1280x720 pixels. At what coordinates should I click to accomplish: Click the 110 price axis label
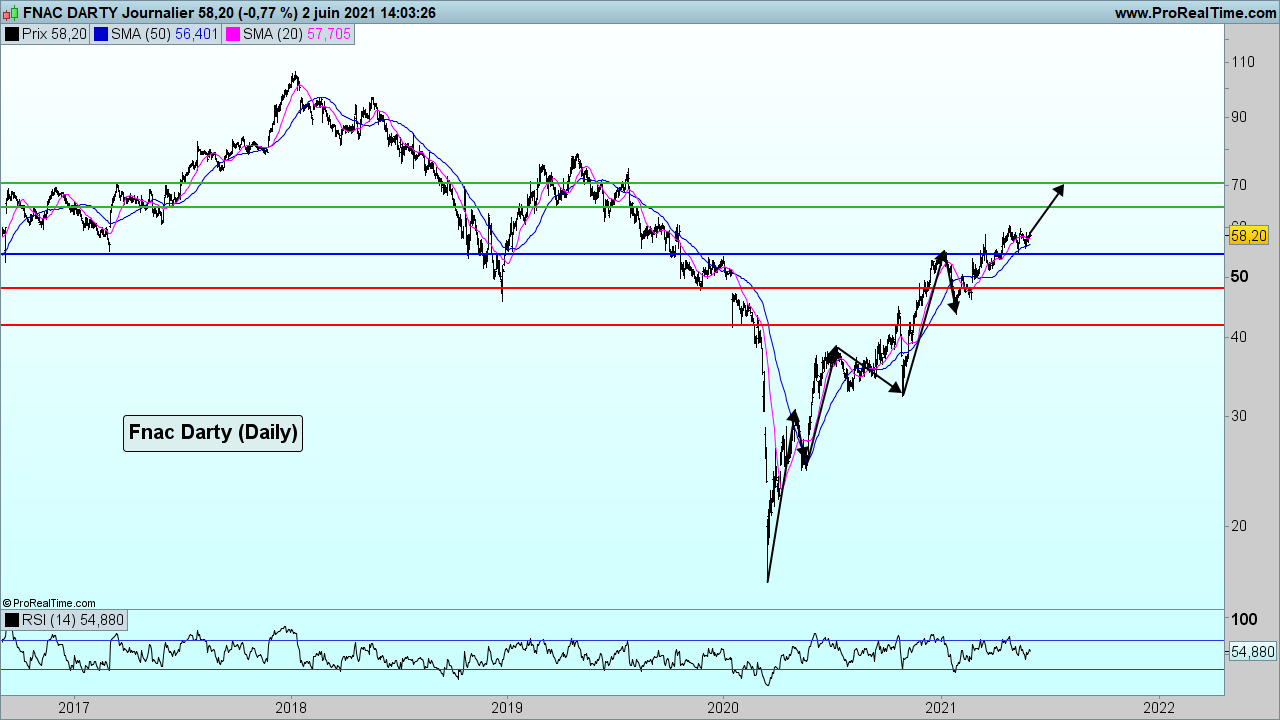[x=1243, y=62]
